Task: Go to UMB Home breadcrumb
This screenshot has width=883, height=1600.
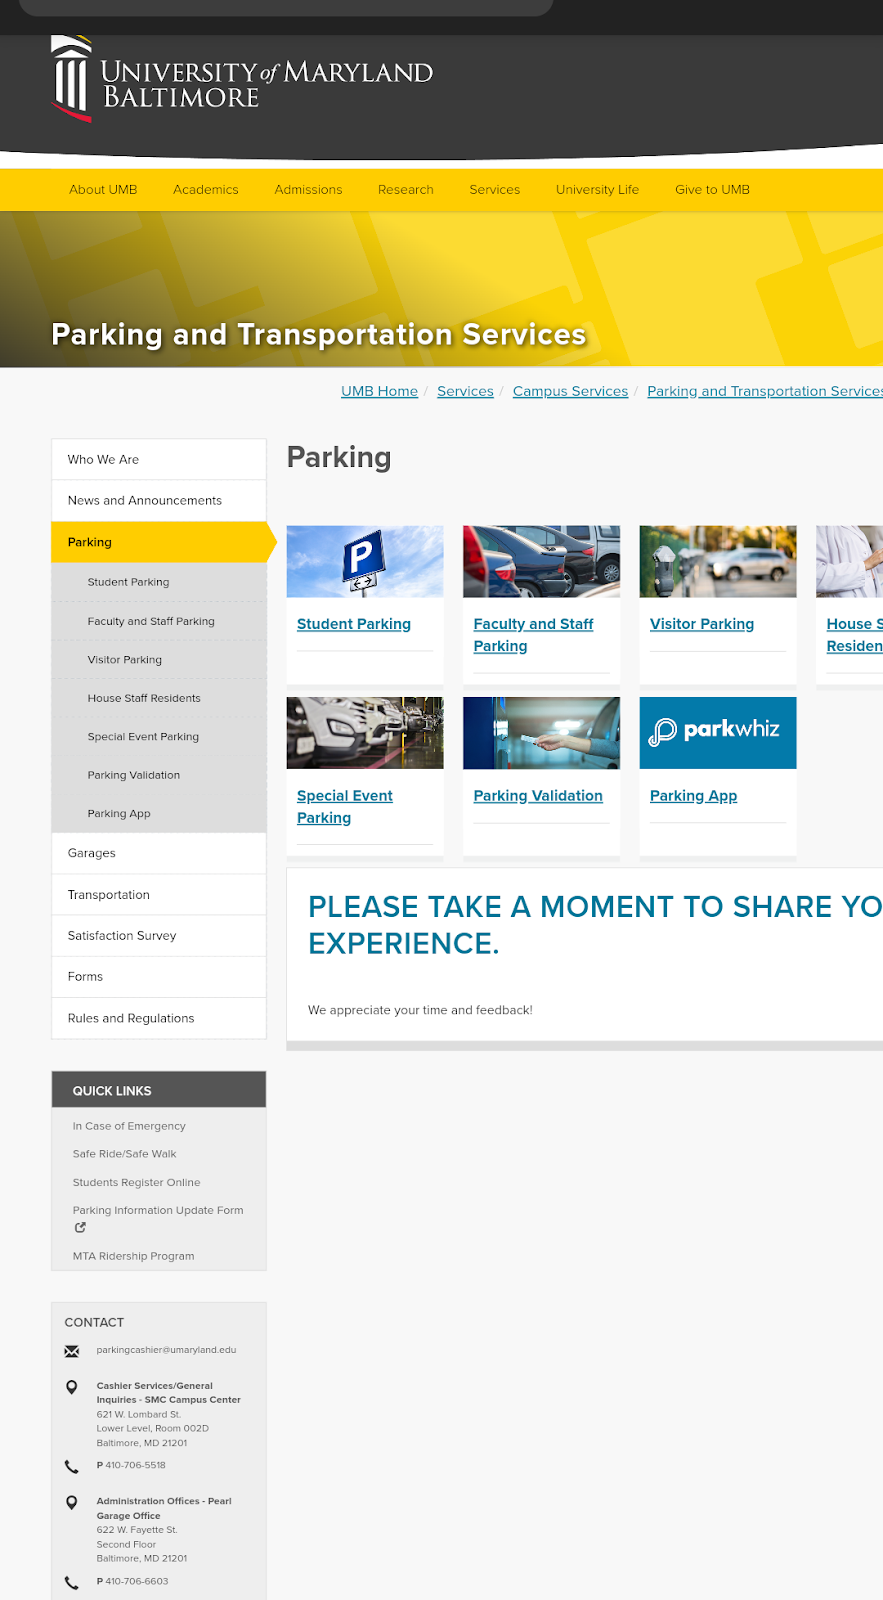Action: pos(379,391)
